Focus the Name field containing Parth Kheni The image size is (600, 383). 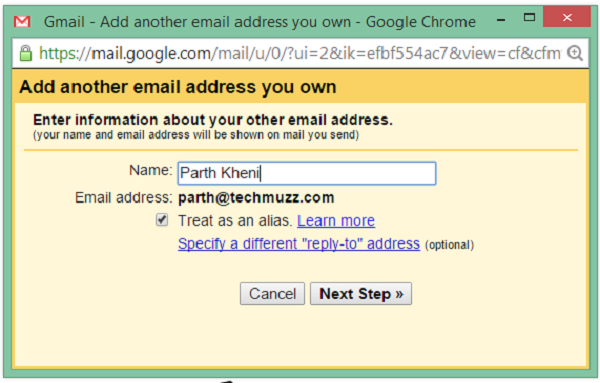tap(307, 173)
